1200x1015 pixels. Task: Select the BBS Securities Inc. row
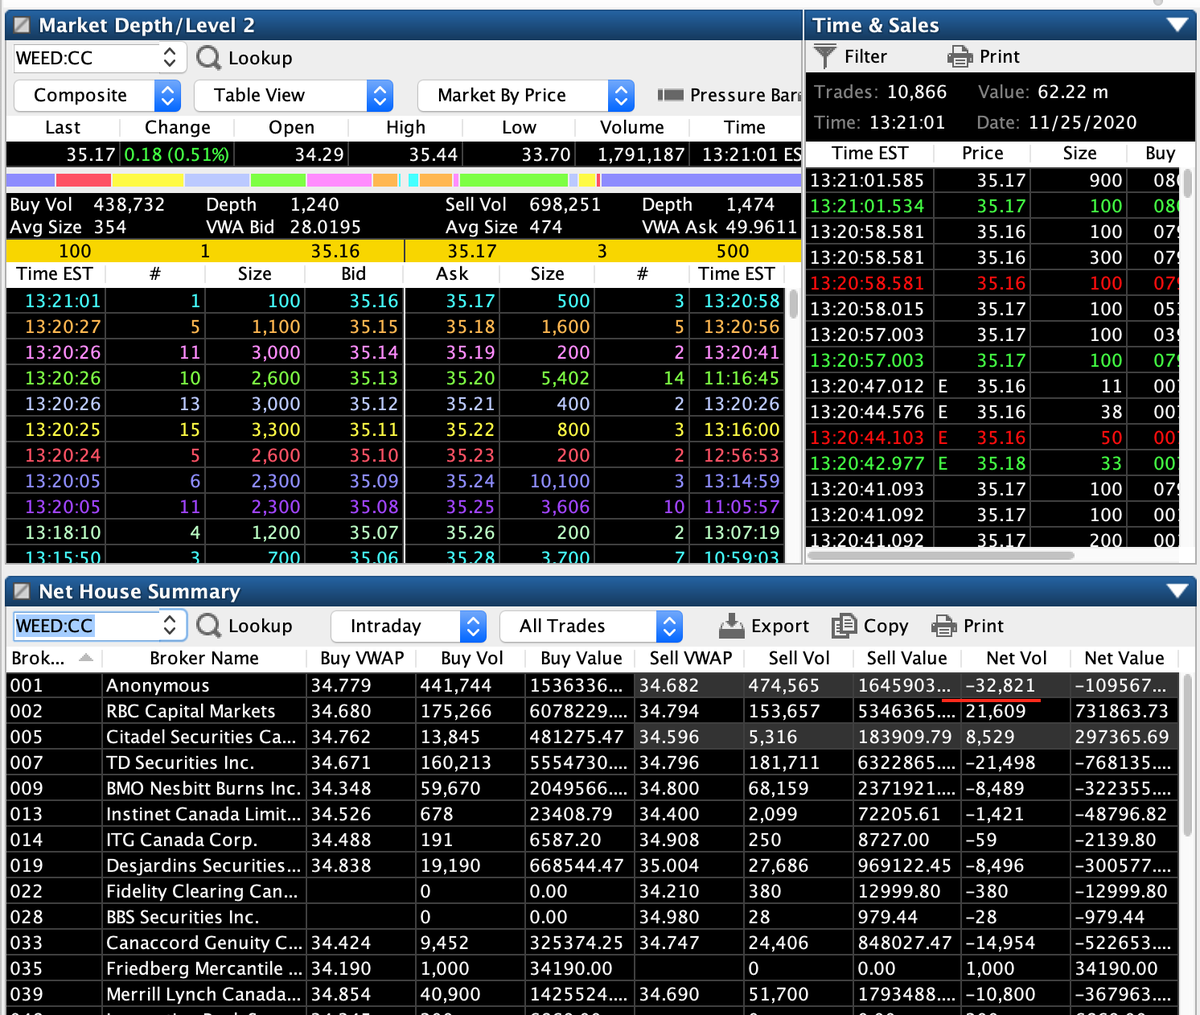click(x=593, y=917)
